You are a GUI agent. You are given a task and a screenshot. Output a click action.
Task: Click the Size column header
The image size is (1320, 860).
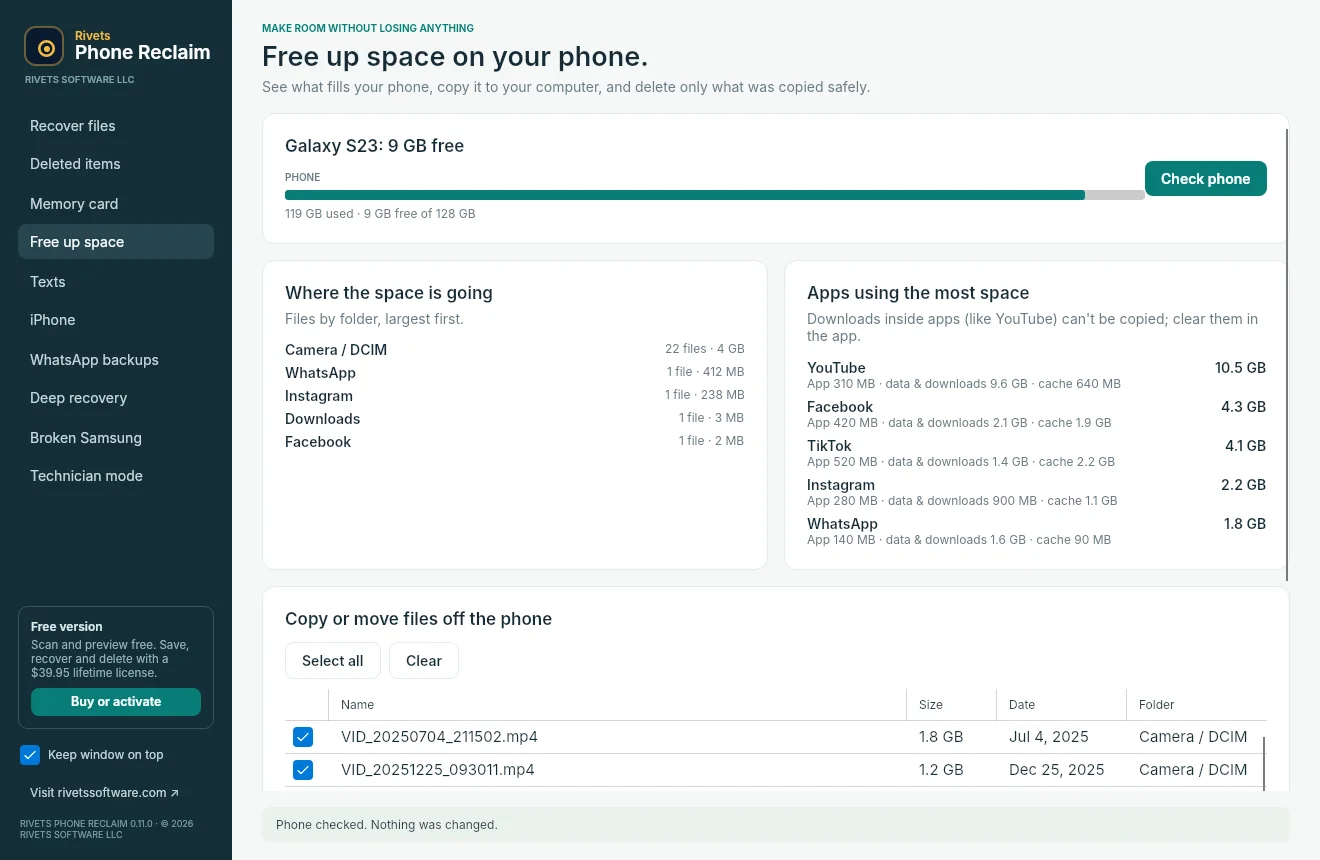pos(951,705)
